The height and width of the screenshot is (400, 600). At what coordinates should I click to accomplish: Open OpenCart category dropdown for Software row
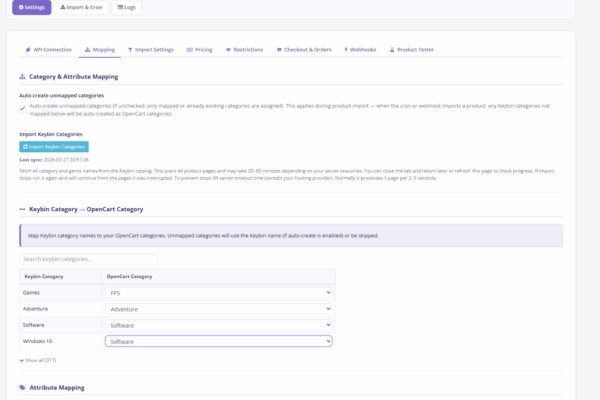pyautogui.click(x=219, y=325)
